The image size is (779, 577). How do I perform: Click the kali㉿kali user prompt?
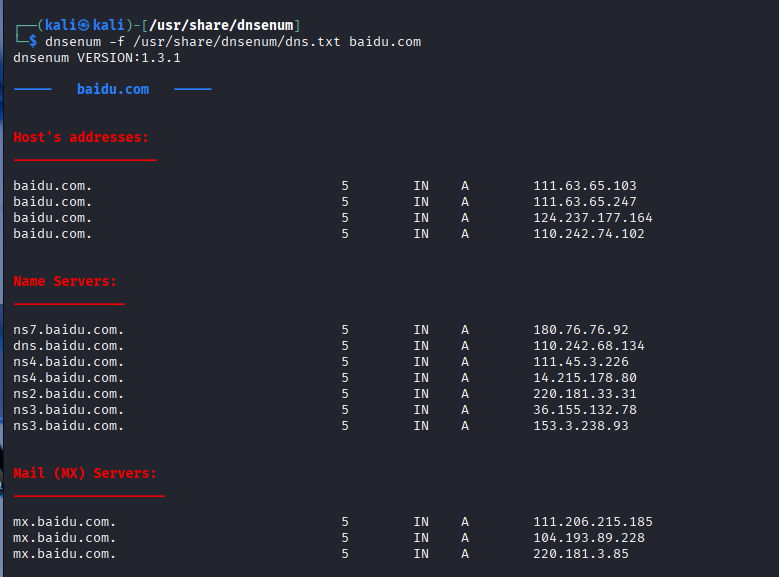tap(84, 25)
